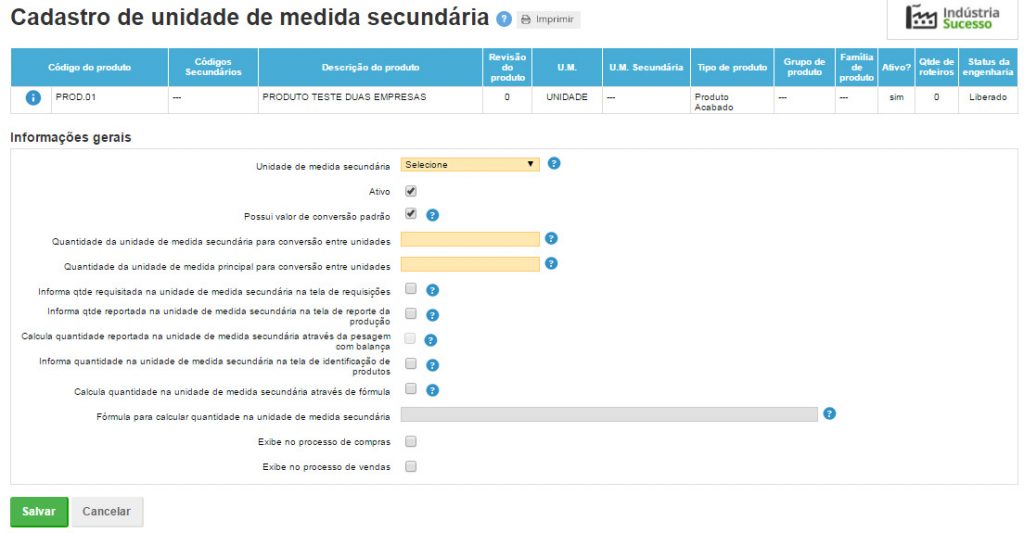This screenshot has width=1024, height=533.
Task: Click the info icon in the PROD.01 row
Action: pyautogui.click(x=32, y=98)
